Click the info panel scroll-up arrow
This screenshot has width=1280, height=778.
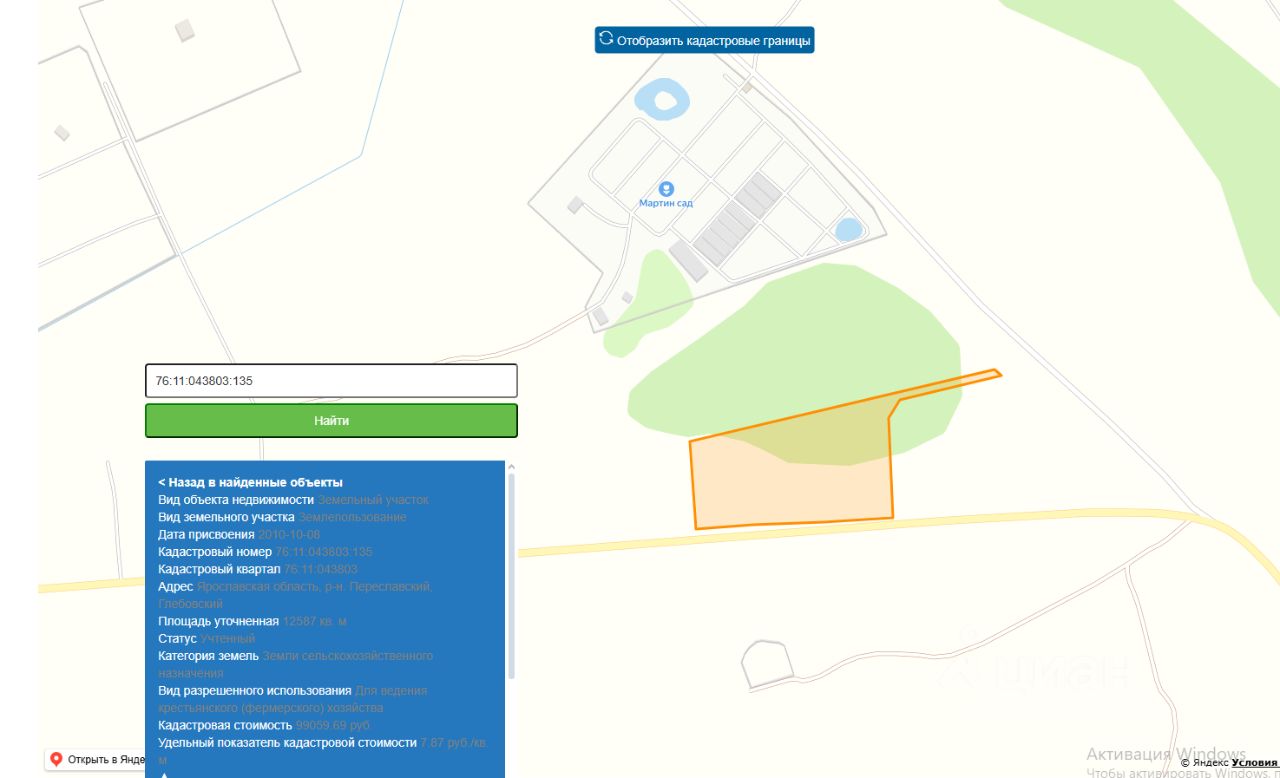tap(512, 467)
